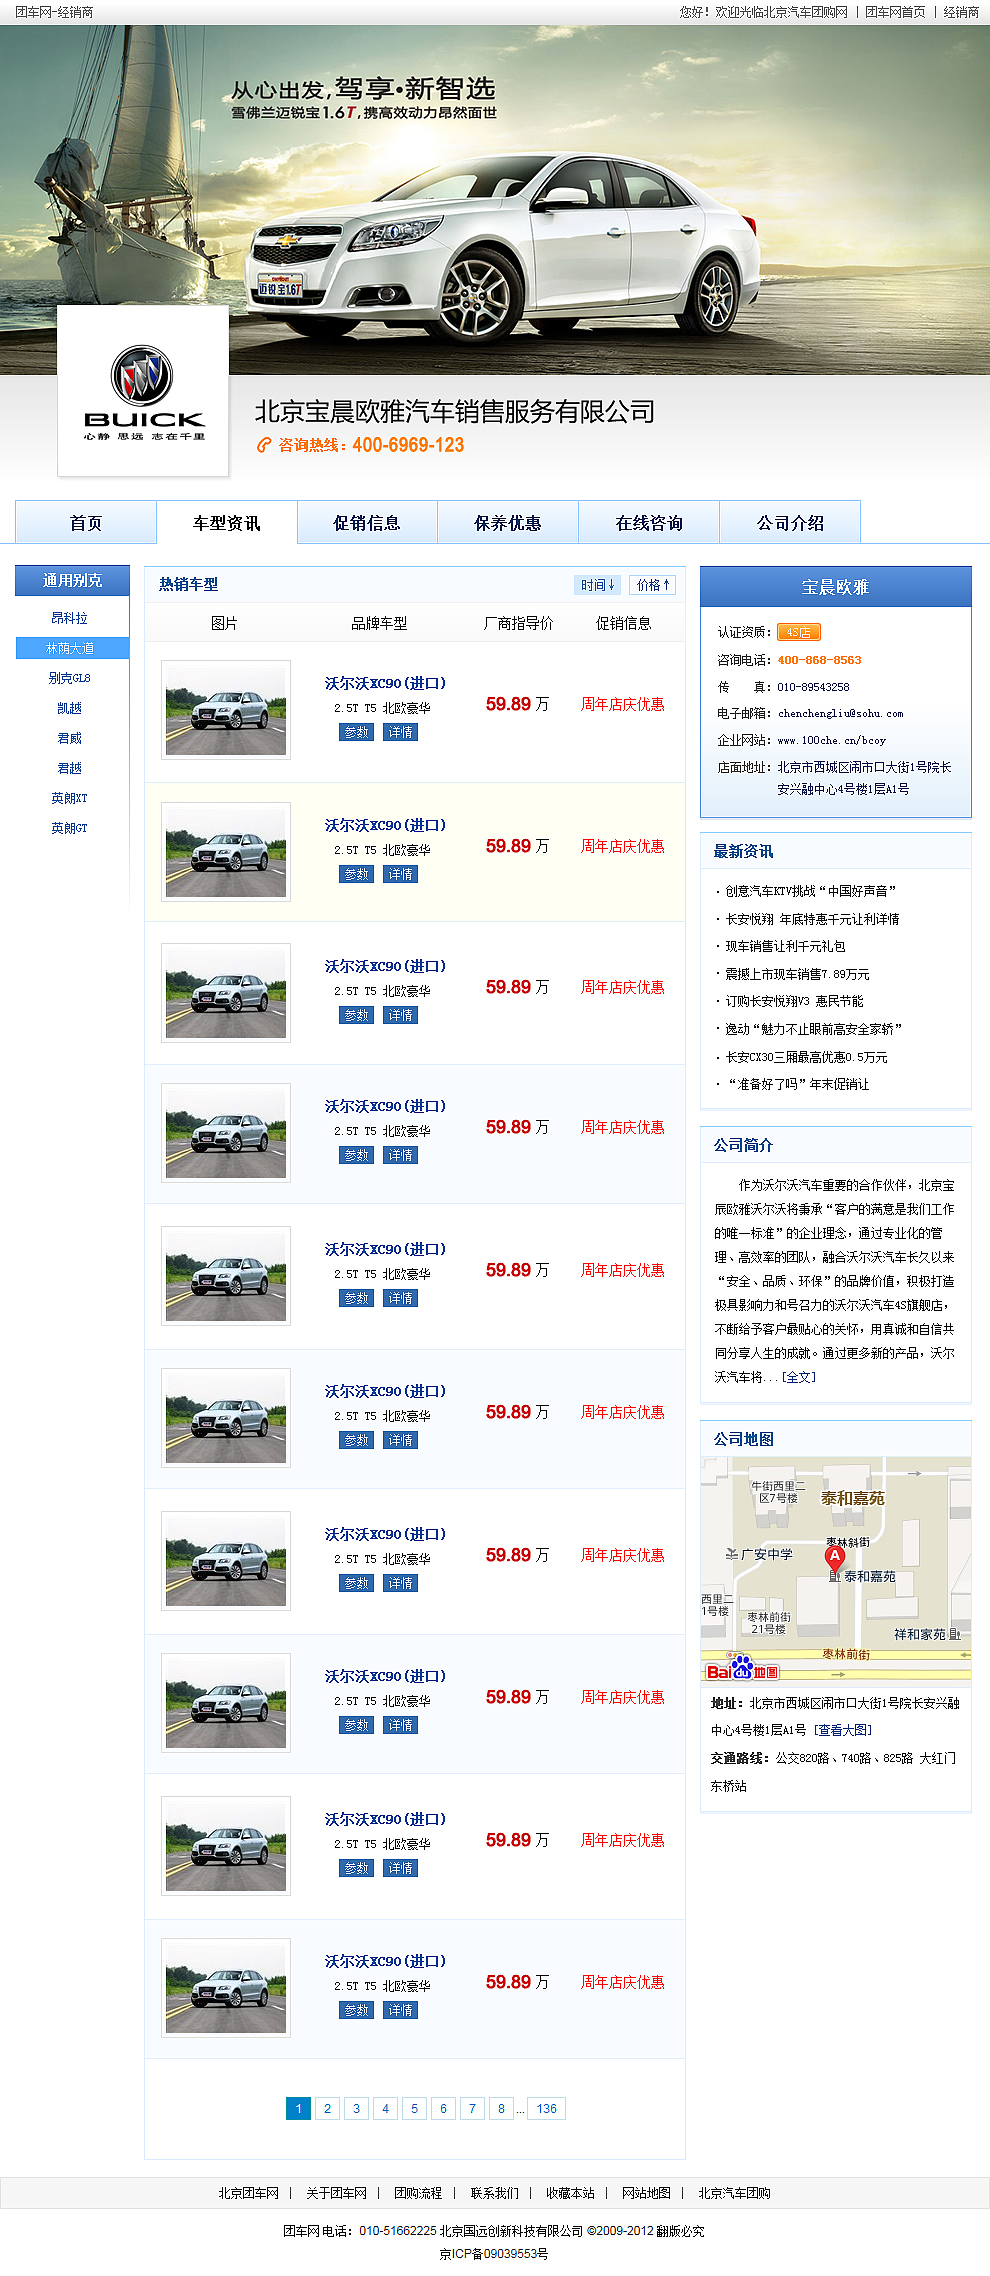The image size is (990, 2276).
Task: Go to the 保养优惠 tab
Action: [x=508, y=522]
